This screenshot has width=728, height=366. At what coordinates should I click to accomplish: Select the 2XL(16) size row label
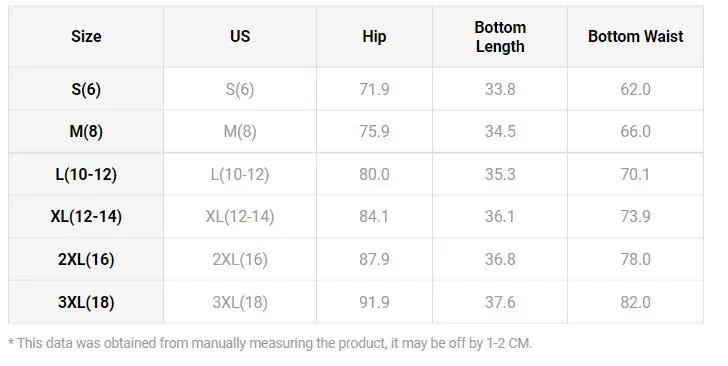click(86, 259)
